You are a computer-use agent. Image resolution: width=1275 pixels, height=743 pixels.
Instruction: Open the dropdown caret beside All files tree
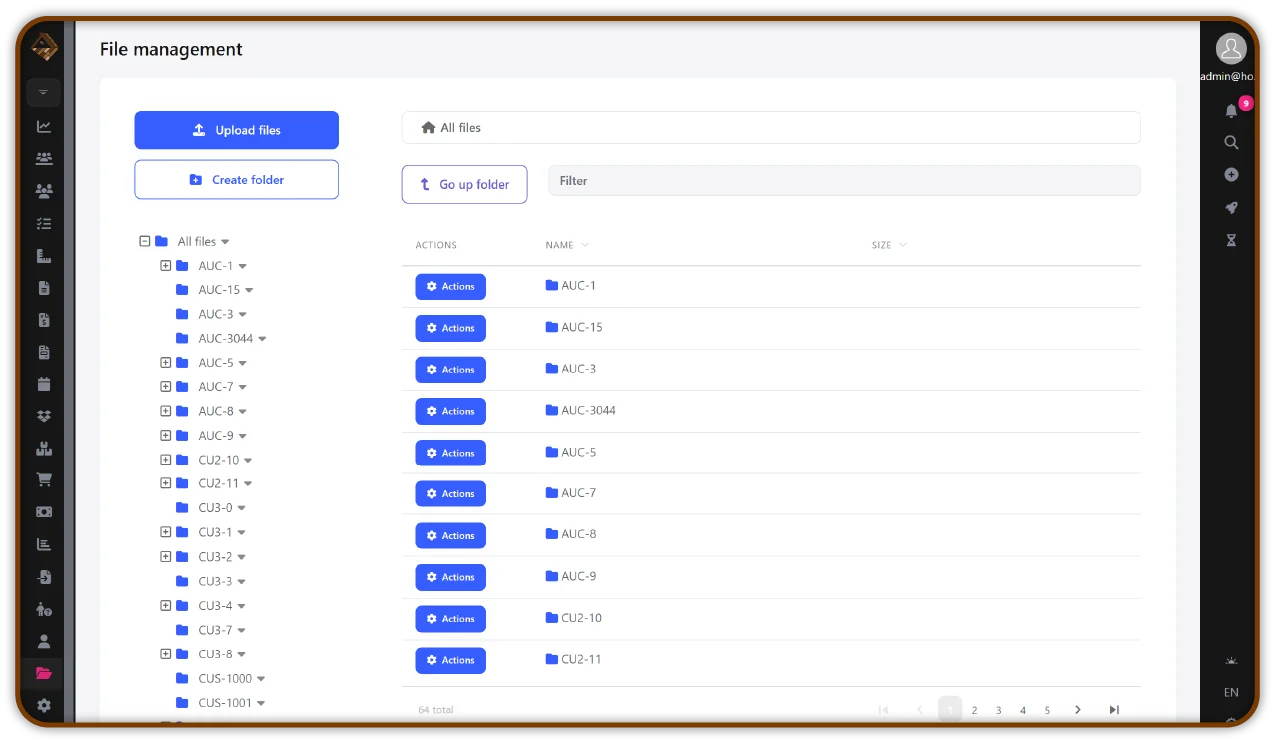coord(225,242)
